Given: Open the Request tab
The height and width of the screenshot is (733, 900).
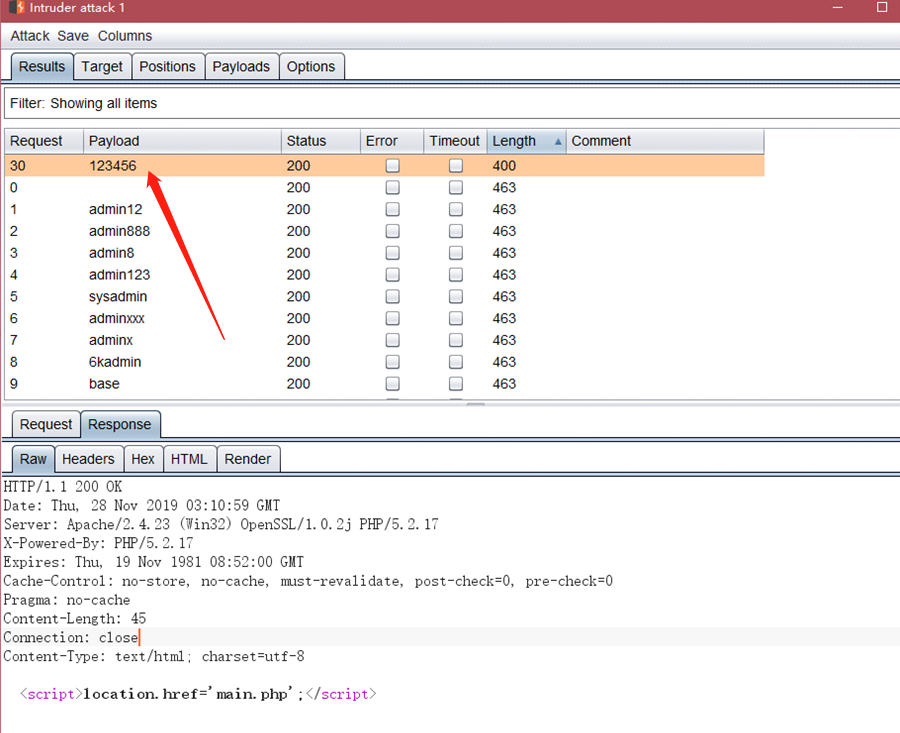Looking at the screenshot, I should [x=46, y=425].
